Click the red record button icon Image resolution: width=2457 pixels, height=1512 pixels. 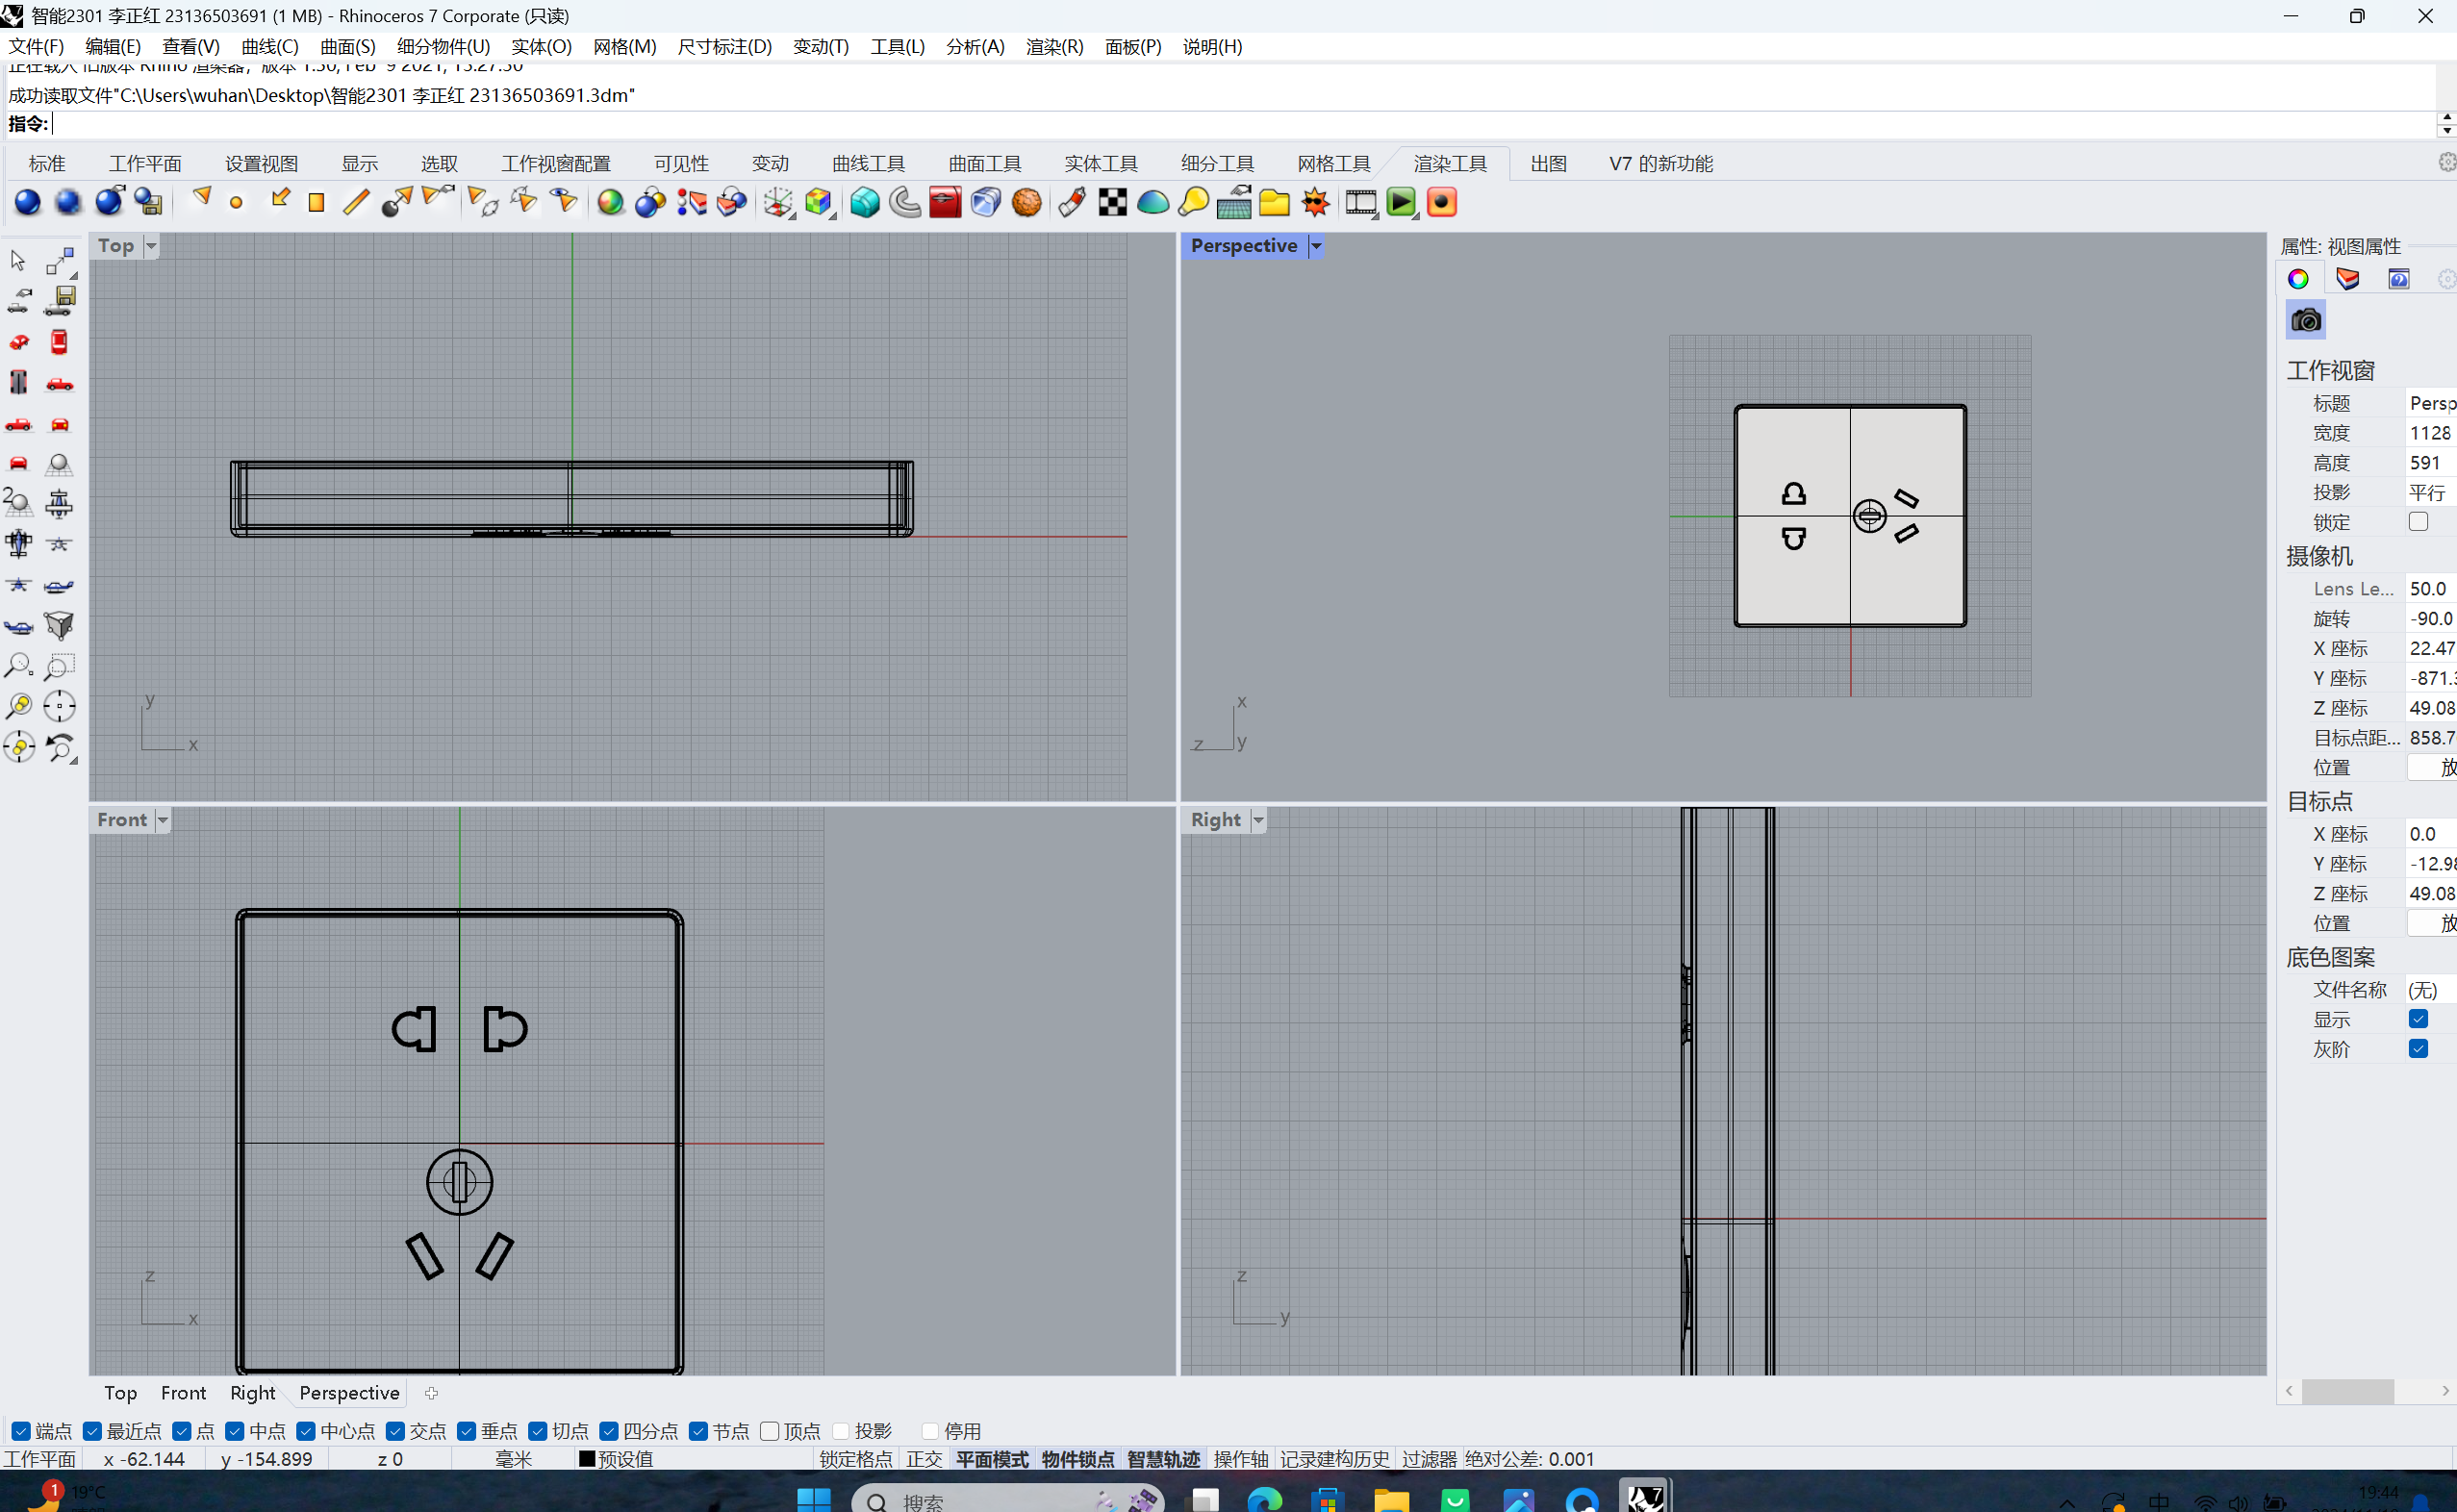(1442, 203)
